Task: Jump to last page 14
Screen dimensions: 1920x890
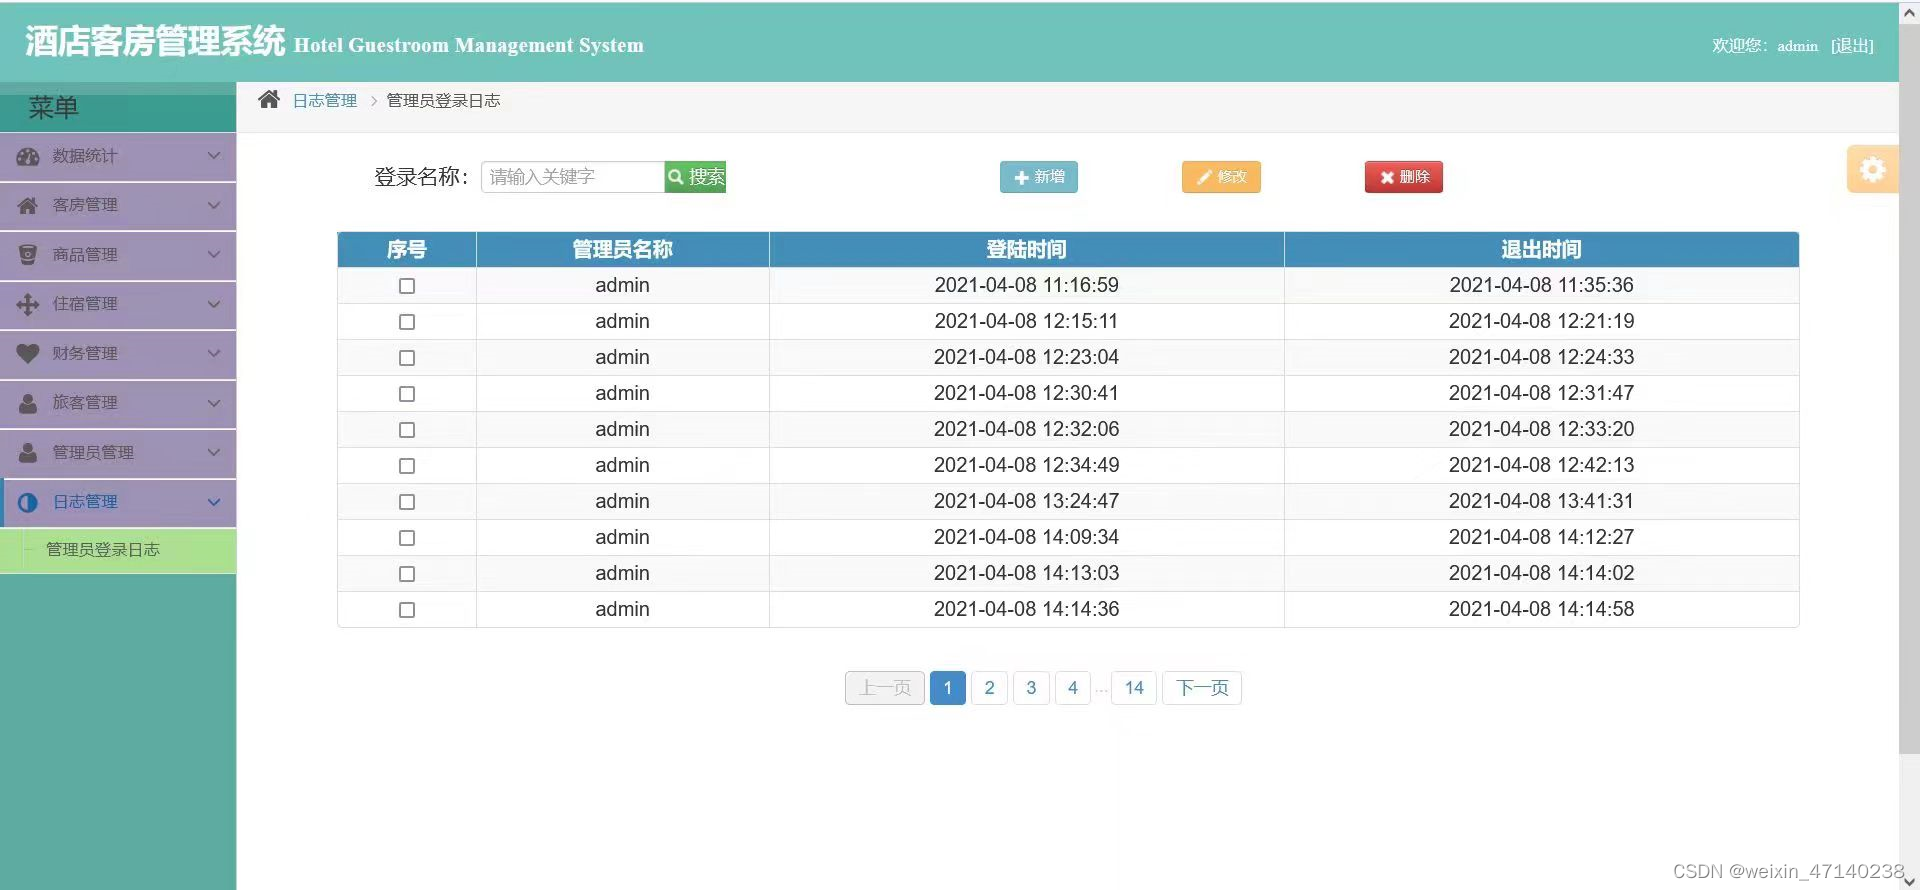Action: (1134, 688)
